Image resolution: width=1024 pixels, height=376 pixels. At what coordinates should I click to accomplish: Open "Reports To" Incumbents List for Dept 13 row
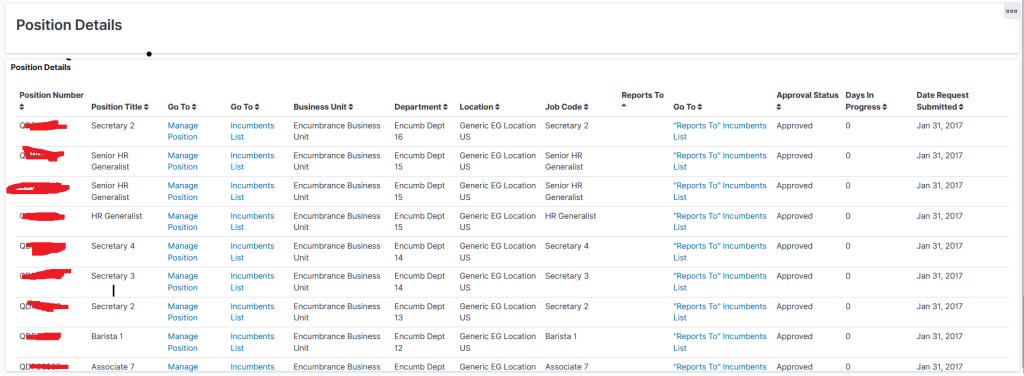tap(720, 312)
